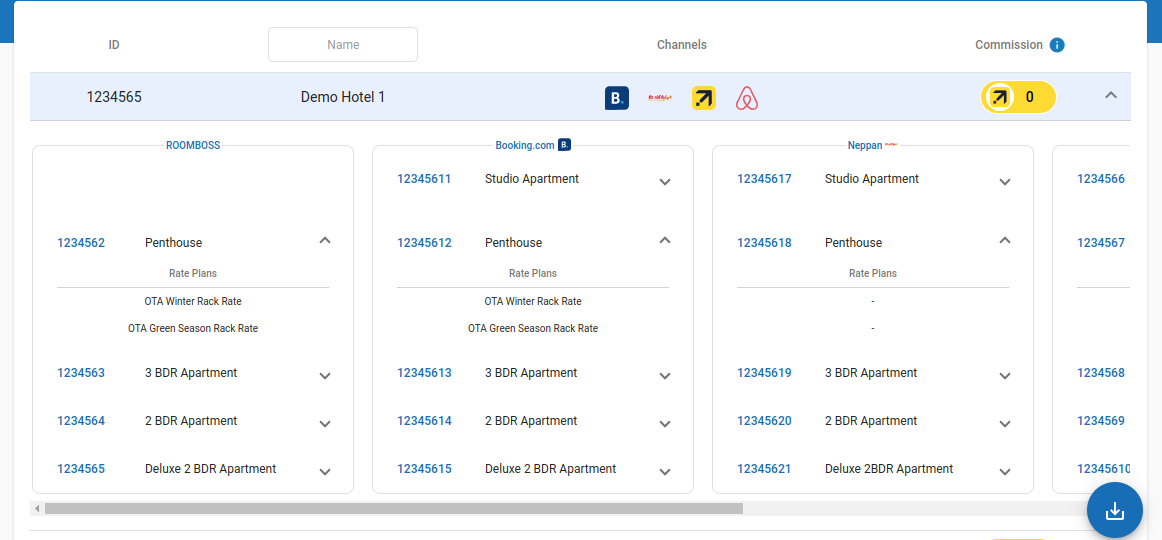Expand Booking.com 3 BDR Apartment
This screenshot has height=540, width=1162.
coord(665,376)
